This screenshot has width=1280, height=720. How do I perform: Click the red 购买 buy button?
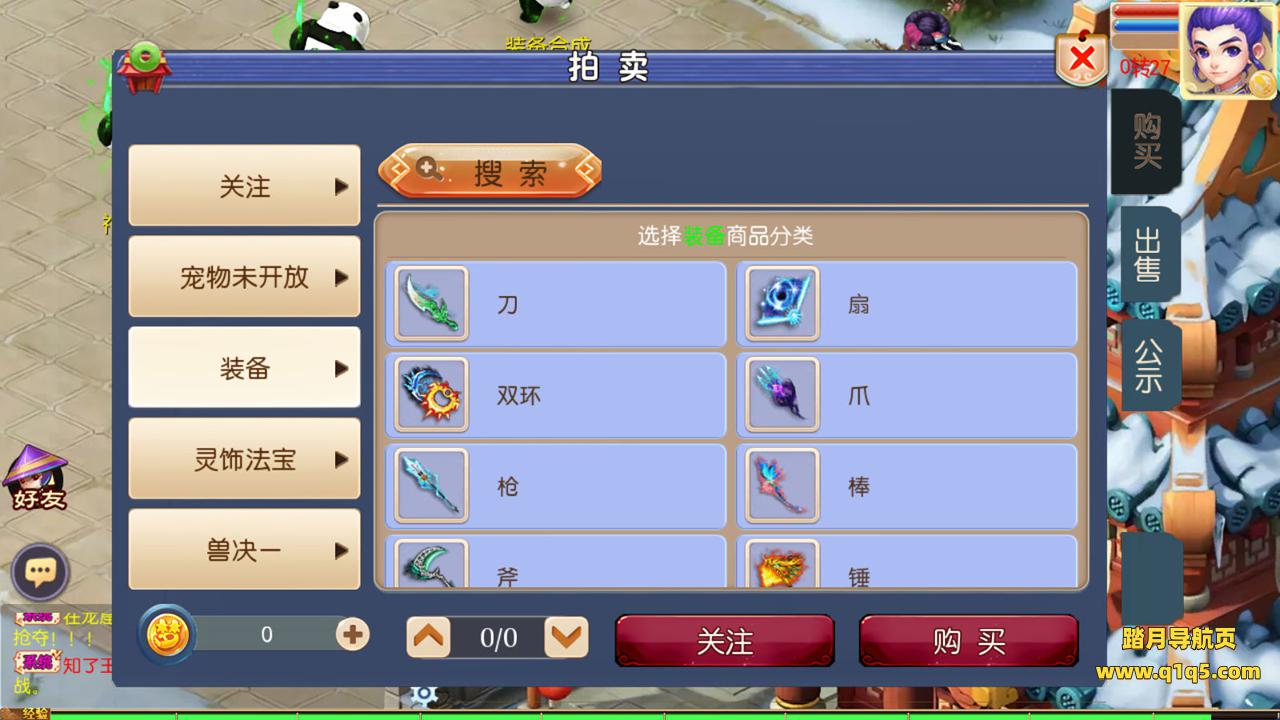tap(968, 641)
